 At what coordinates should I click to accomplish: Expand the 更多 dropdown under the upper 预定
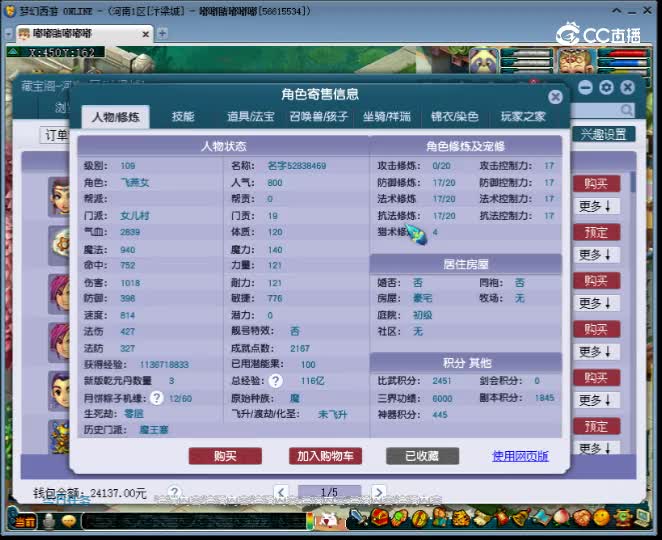tap(595, 255)
